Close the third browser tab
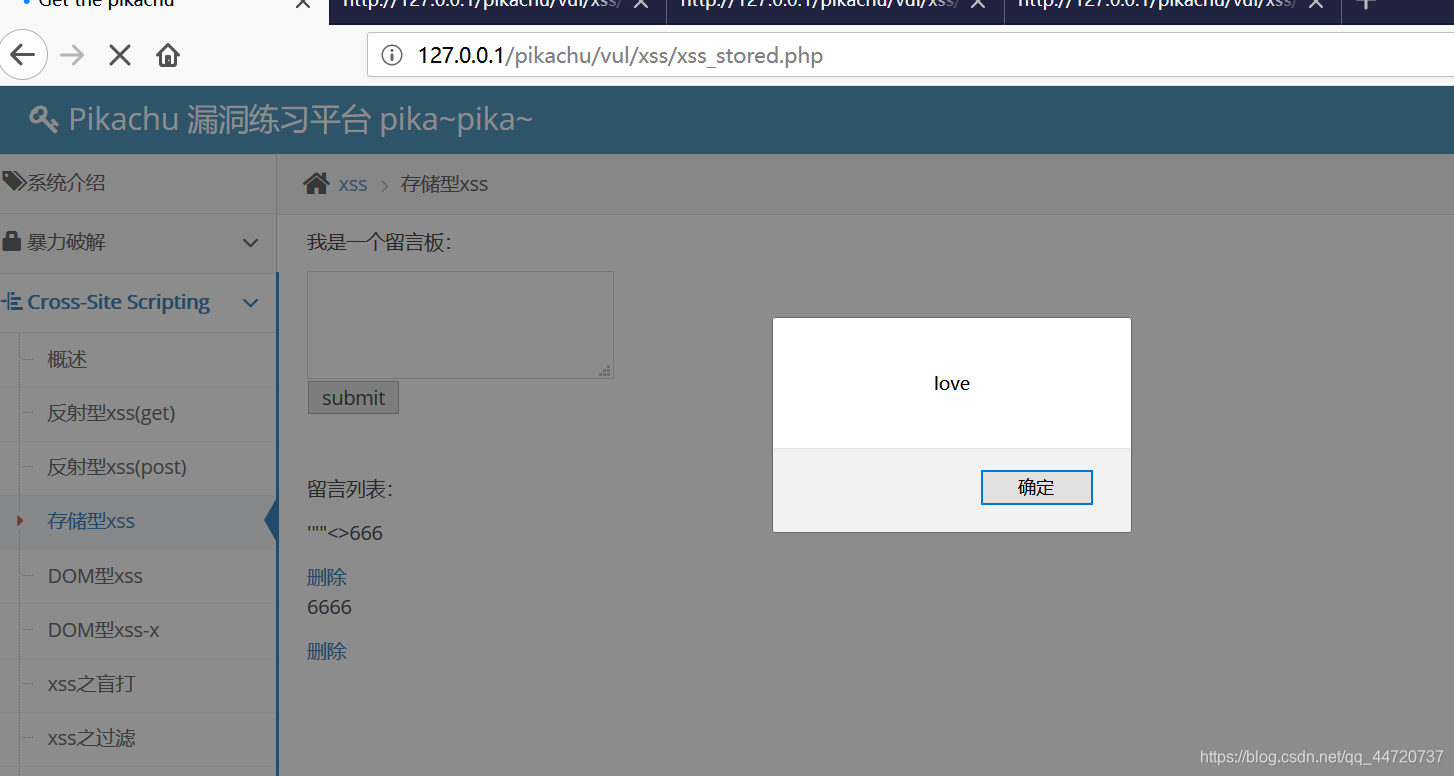The width and height of the screenshot is (1454, 776). pos(979,4)
